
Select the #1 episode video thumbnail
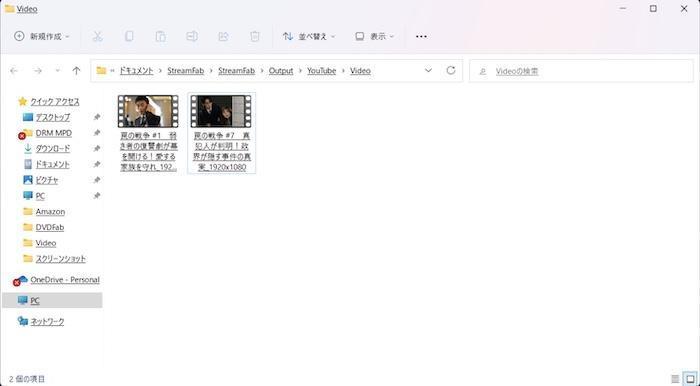coord(148,111)
